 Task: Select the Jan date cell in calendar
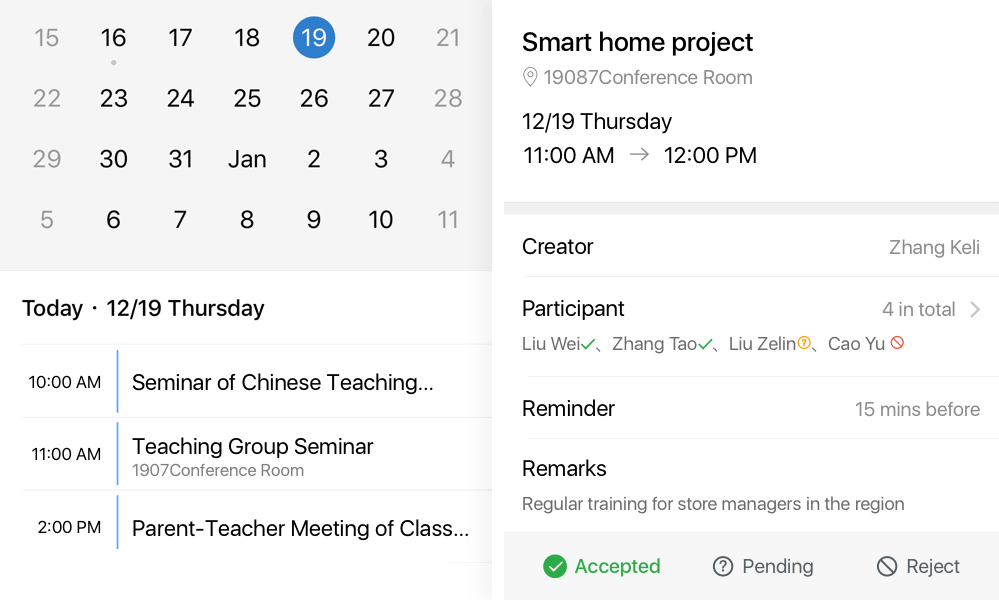click(247, 159)
